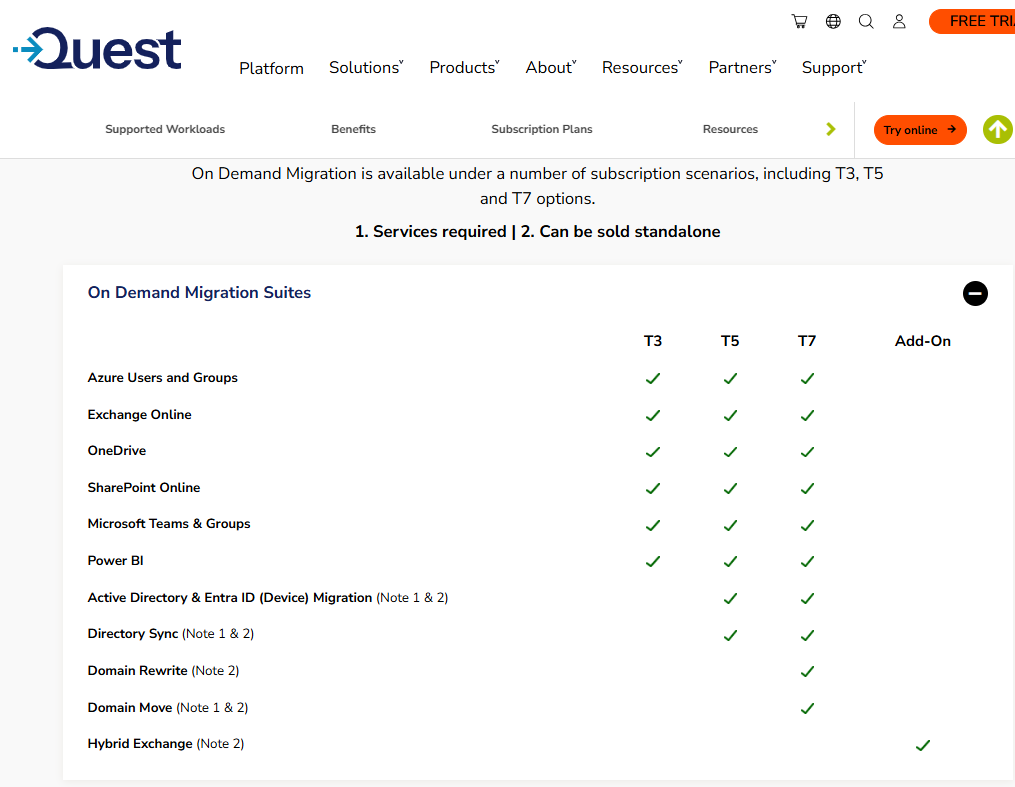Advance the sub-navigation with the orange chevron
This screenshot has width=1015, height=787.
click(x=831, y=129)
